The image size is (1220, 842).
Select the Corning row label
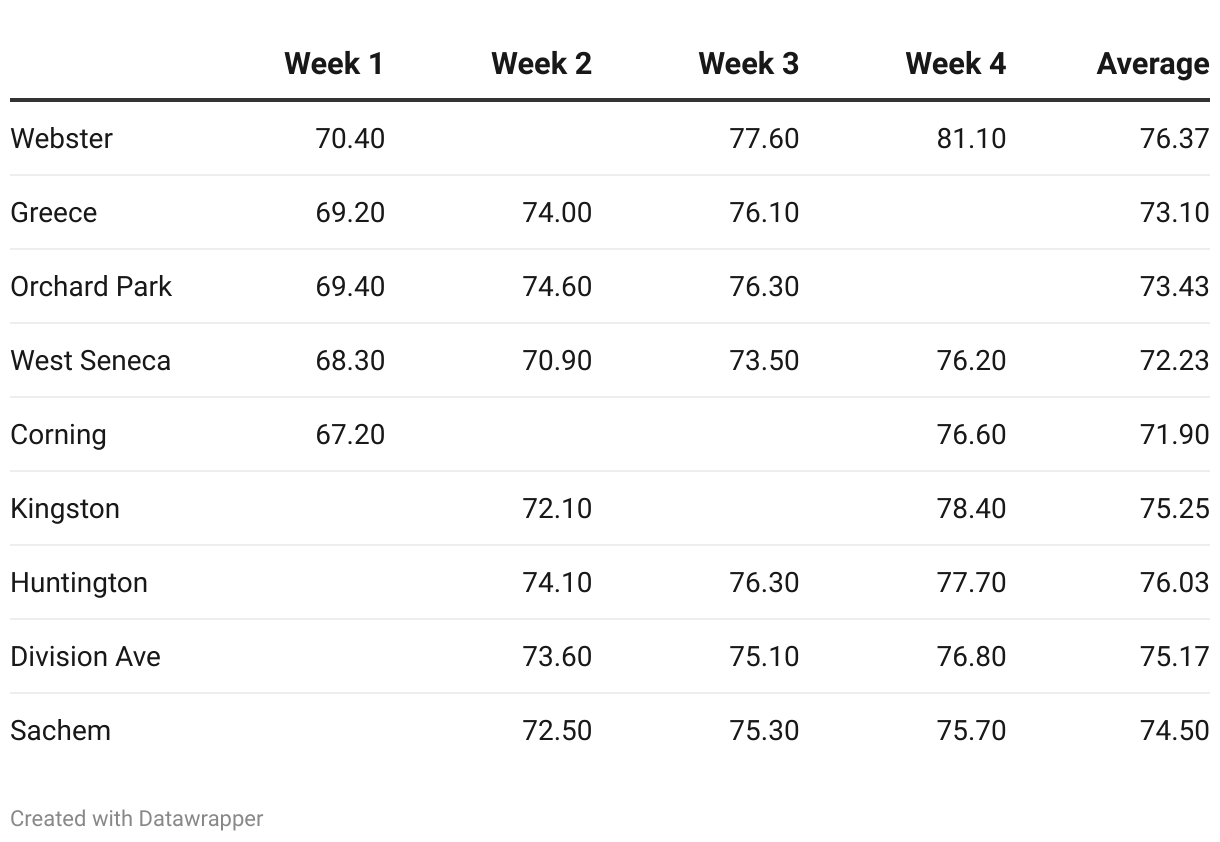[x=58, y=434]
